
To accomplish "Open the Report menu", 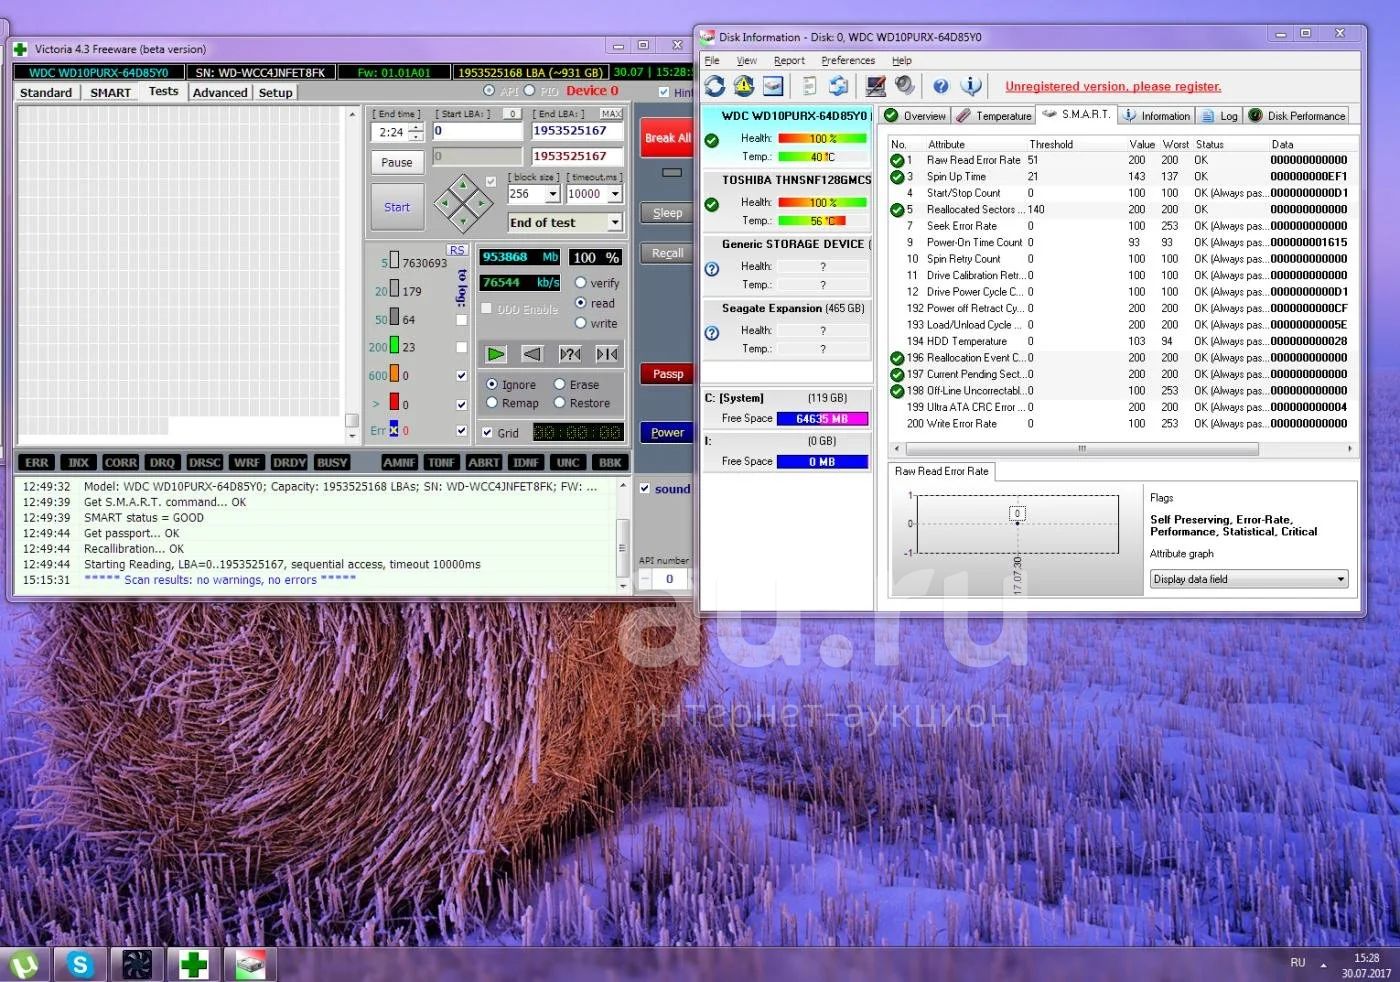I will [789, 61].
